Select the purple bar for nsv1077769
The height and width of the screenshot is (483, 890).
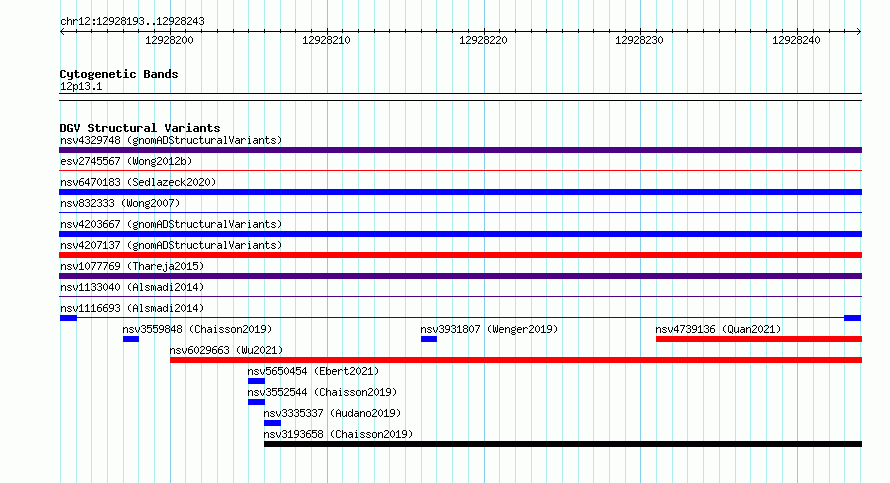(x=460, y=276)
